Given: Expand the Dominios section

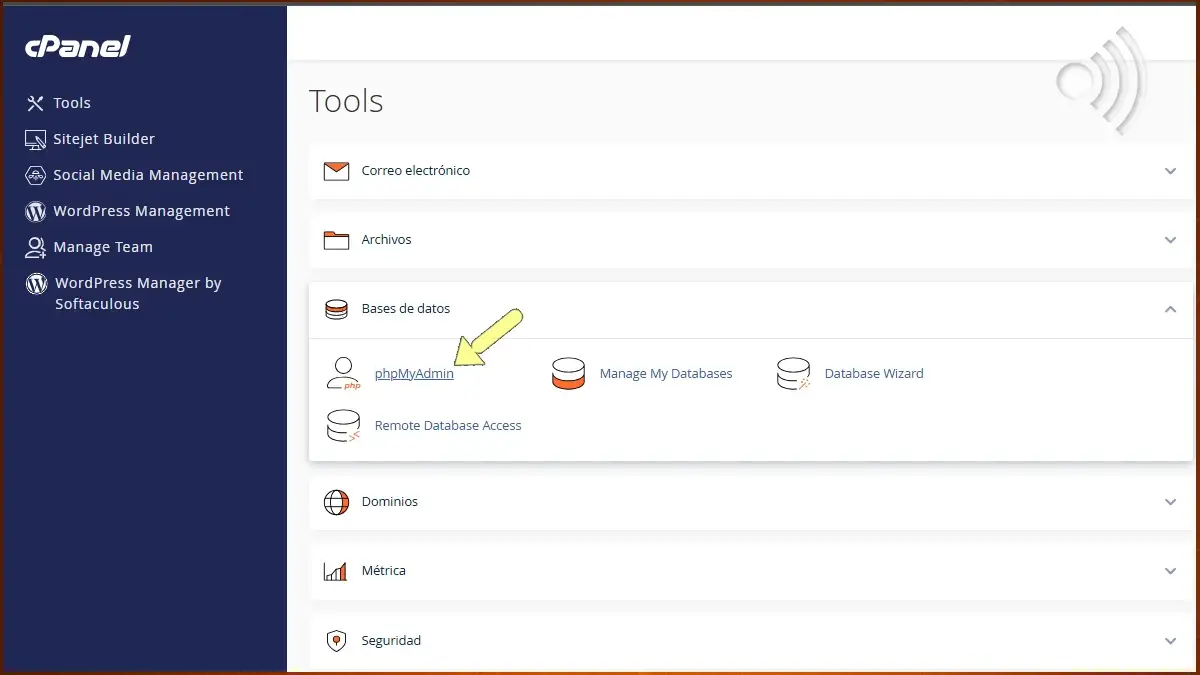Looking at the screenshot, I should tap(1170, 501).
